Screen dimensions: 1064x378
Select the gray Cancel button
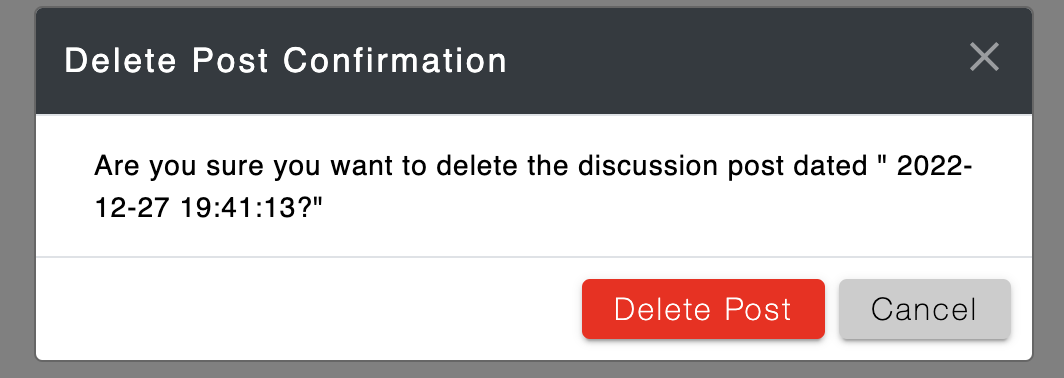tap(924, 309)
